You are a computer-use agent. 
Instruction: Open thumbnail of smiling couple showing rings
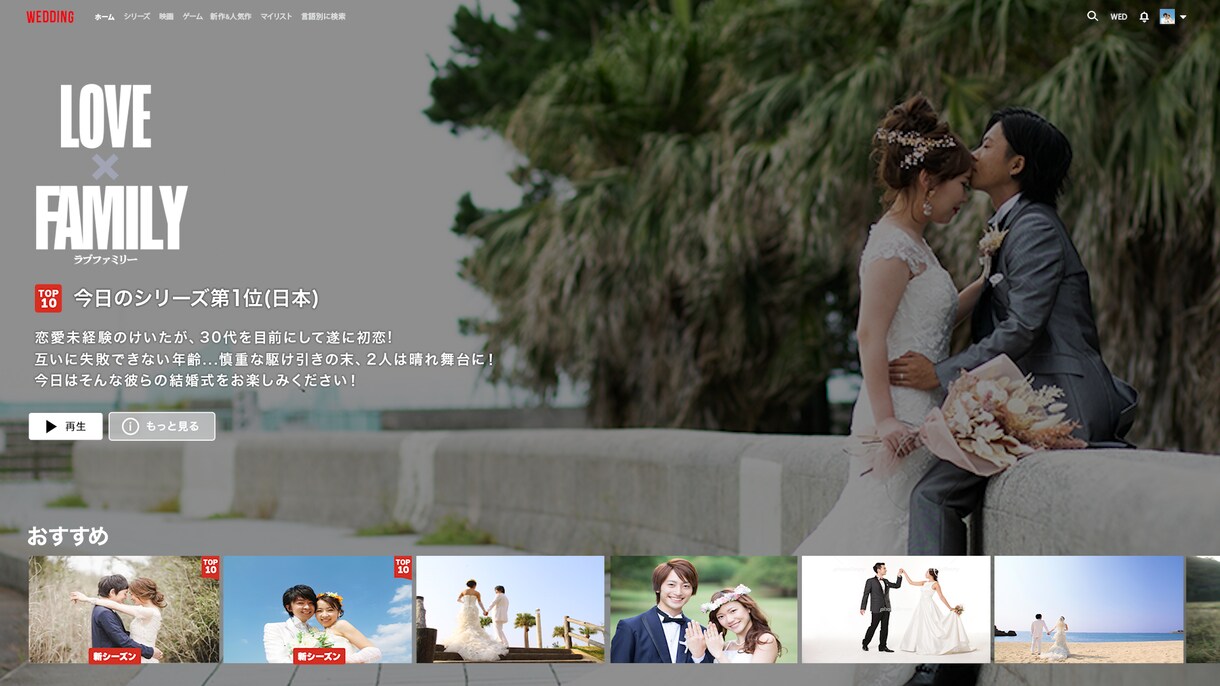704,610
